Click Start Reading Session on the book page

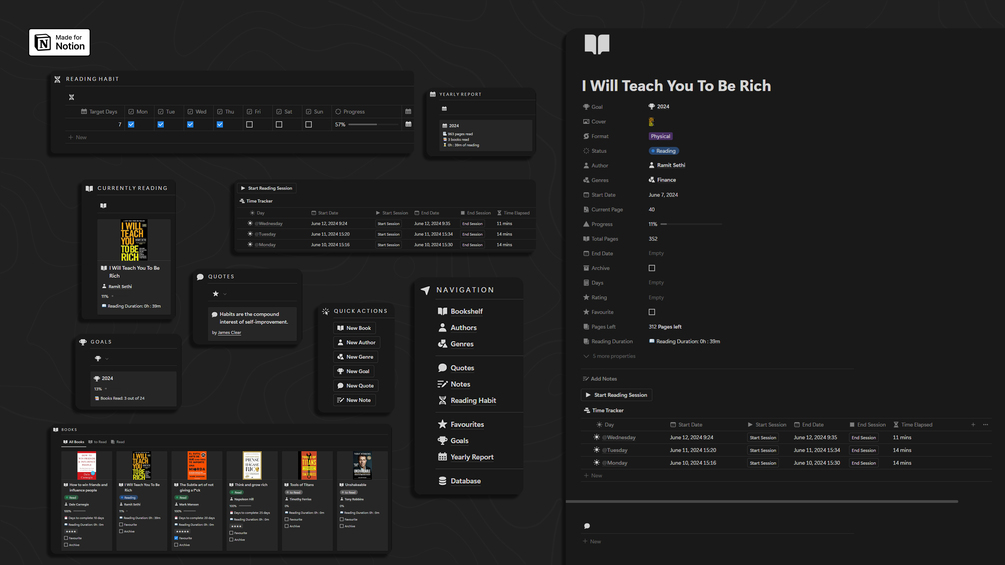[x=617, y=395]
